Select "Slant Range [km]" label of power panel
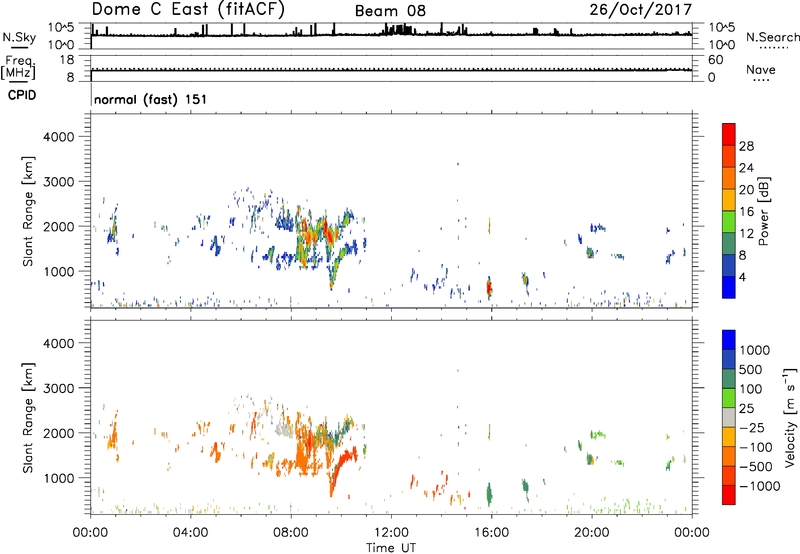The image size is (800, 554). point(28,211)
